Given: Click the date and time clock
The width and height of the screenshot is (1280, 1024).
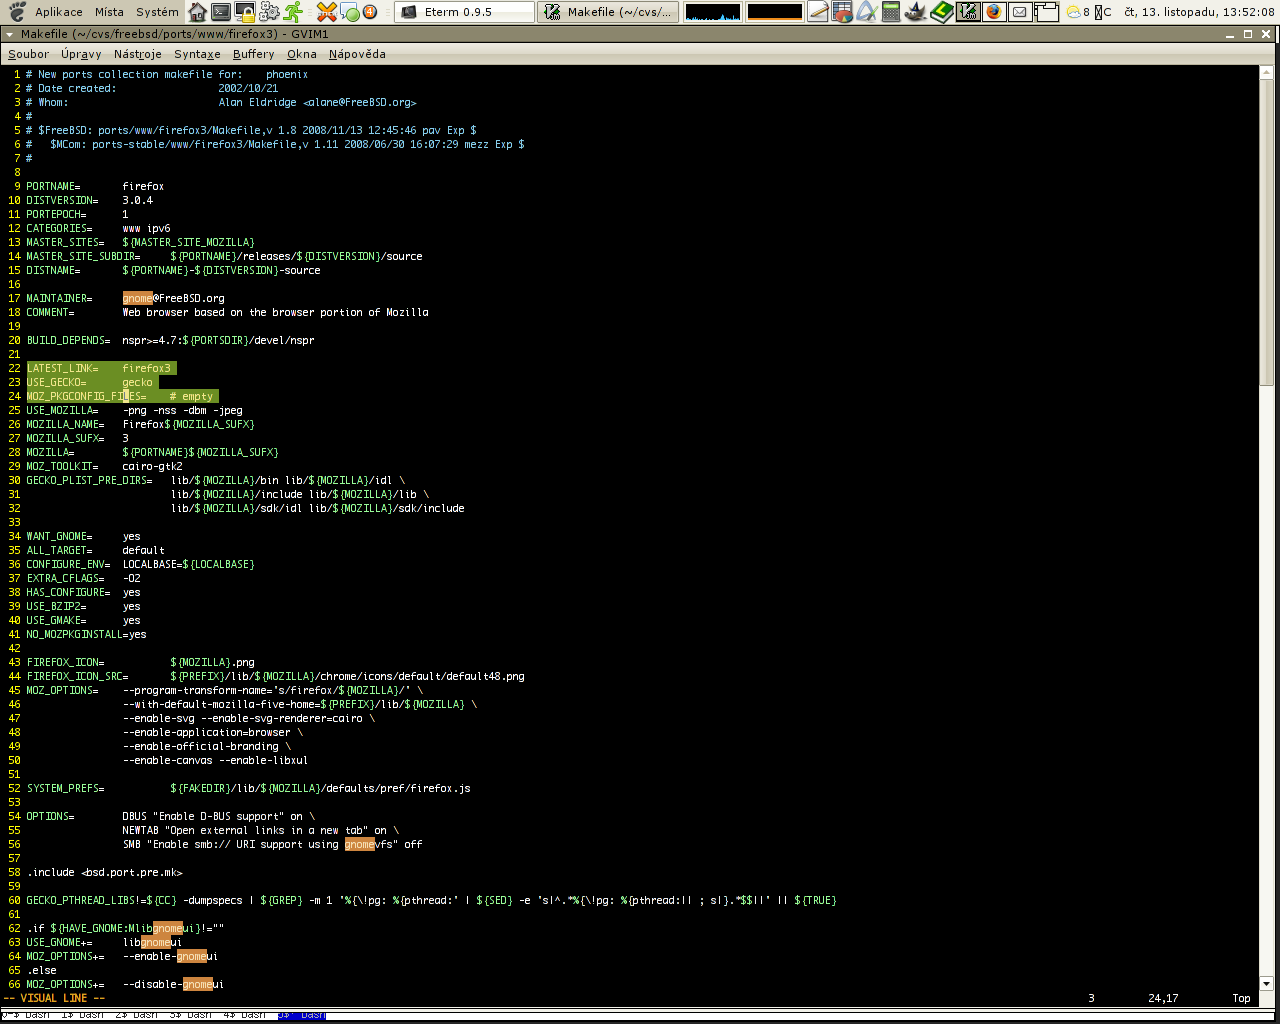Looking at the screenshot, I should [1198, 12].
